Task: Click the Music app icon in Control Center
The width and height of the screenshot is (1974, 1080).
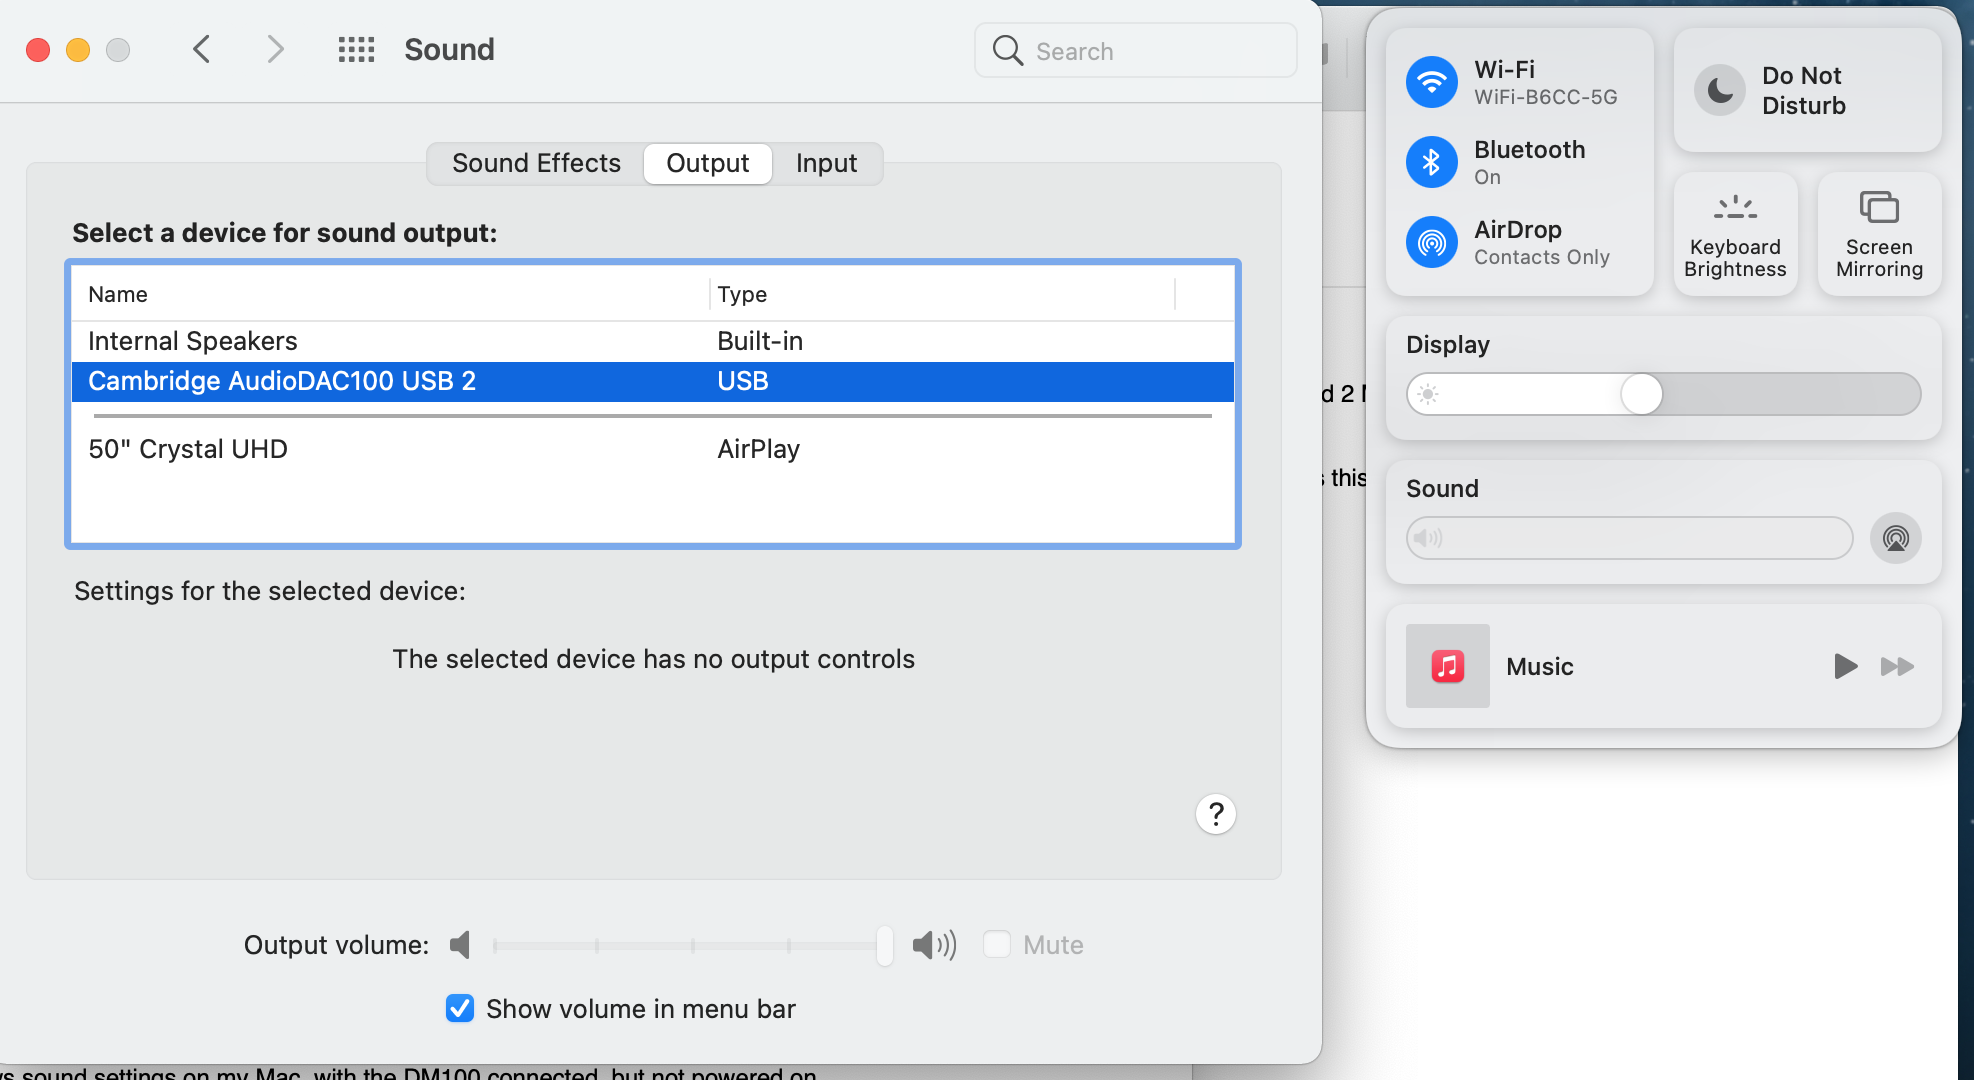Action: coord(1447,666)
